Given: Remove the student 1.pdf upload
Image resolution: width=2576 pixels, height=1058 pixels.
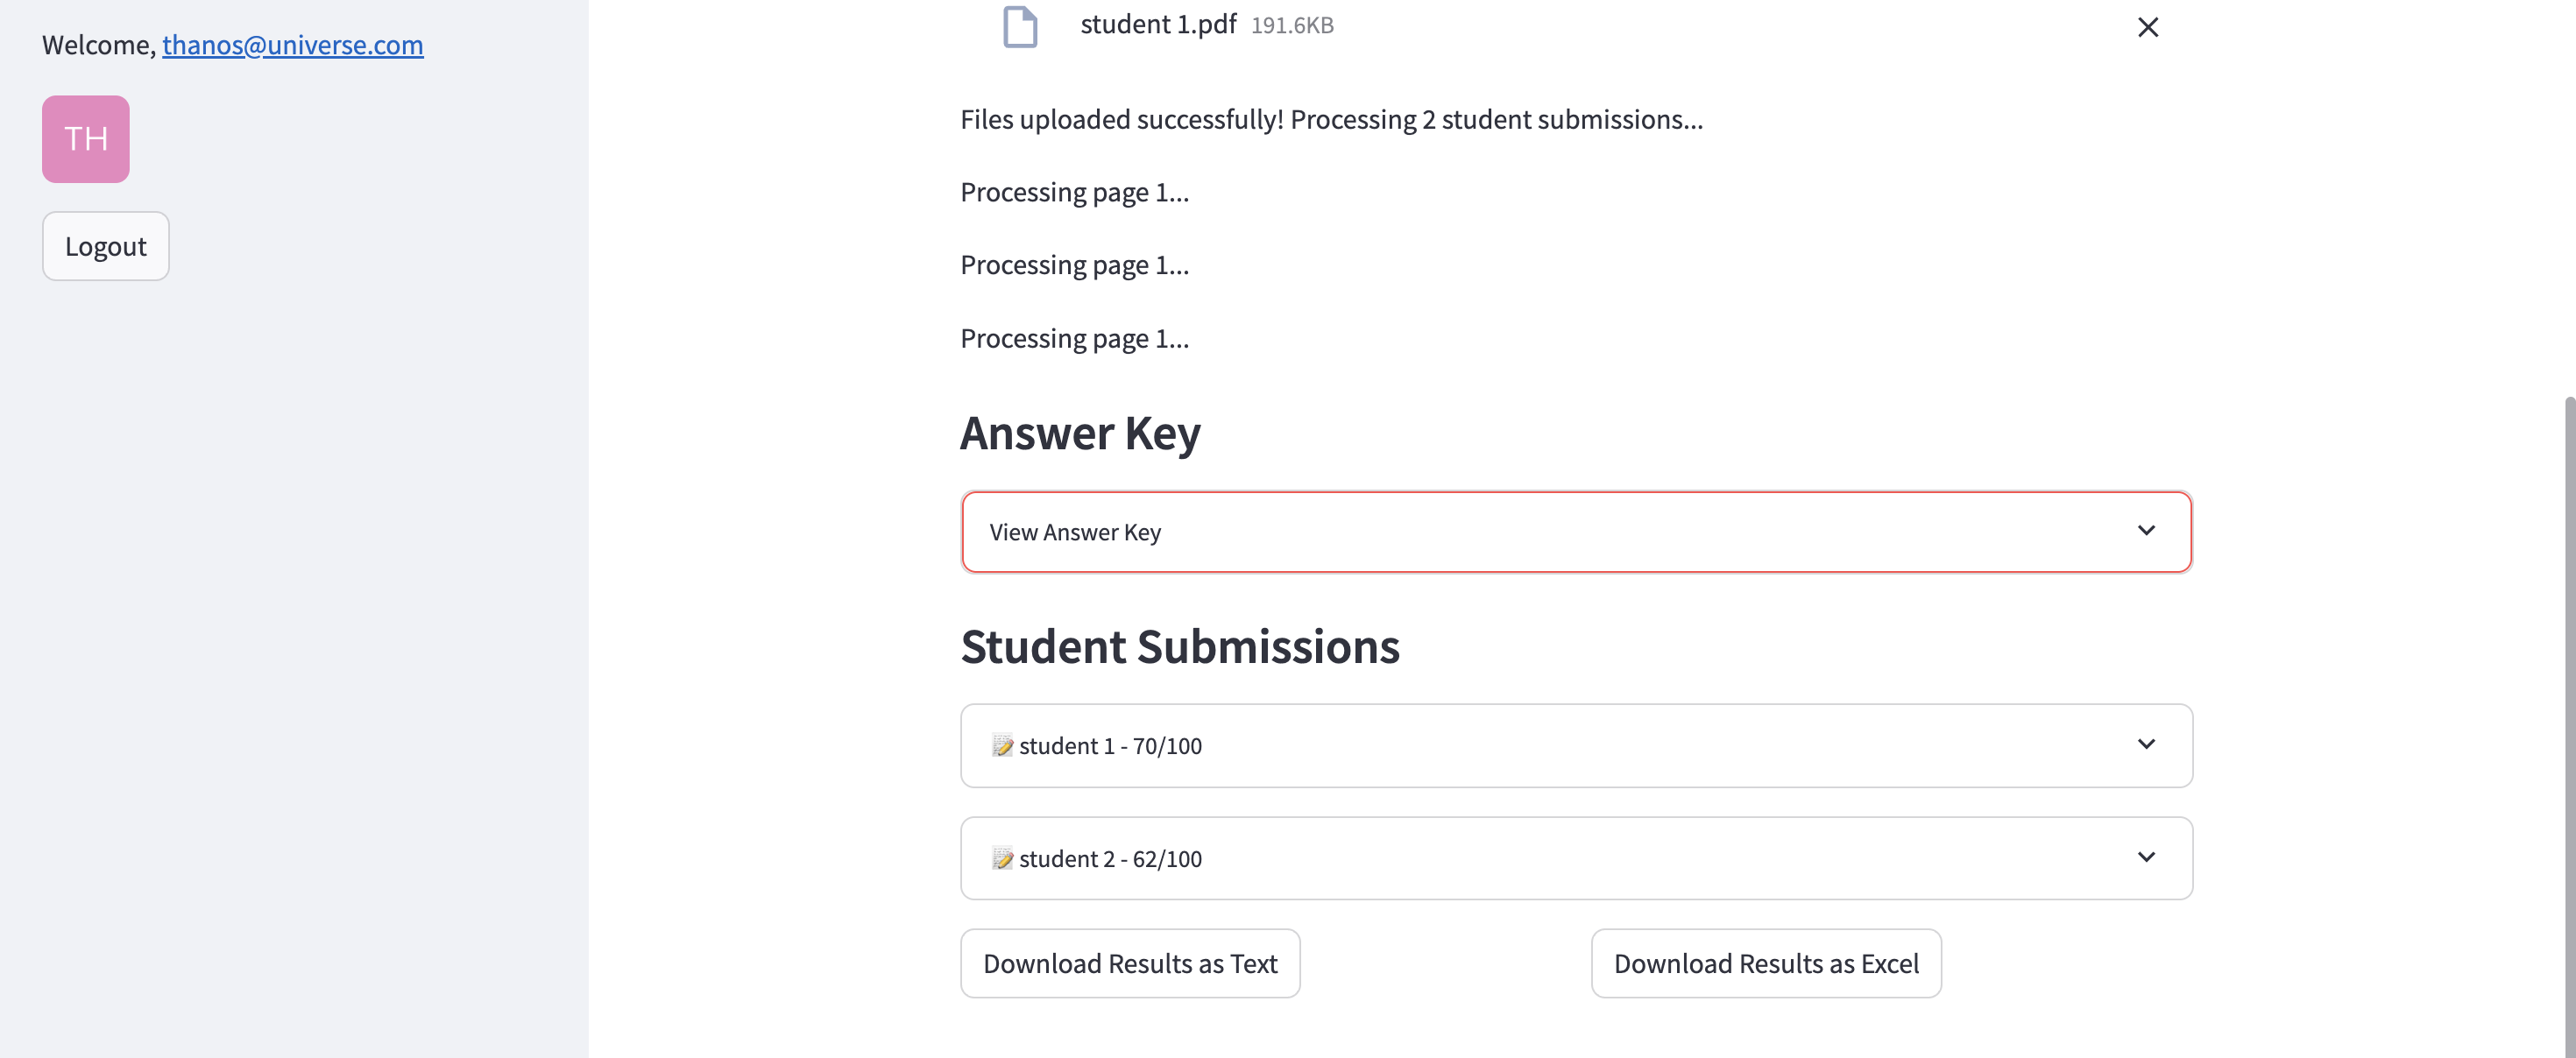Looking at the screenshot, I should pos(2147,27).
